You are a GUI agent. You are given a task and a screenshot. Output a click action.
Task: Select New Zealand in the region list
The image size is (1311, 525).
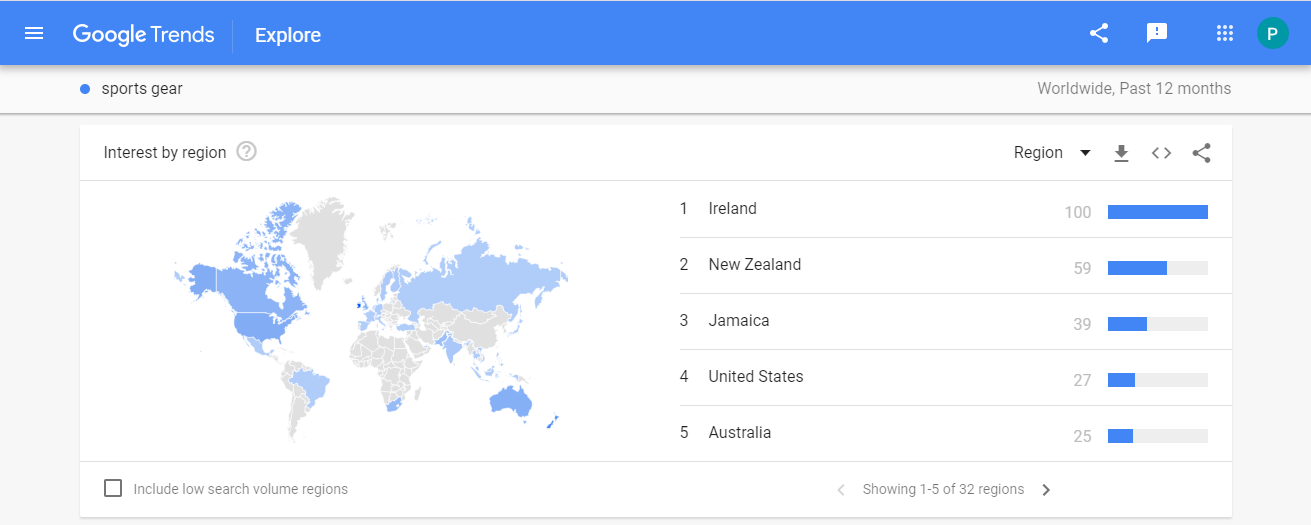[x=754, y=265]
